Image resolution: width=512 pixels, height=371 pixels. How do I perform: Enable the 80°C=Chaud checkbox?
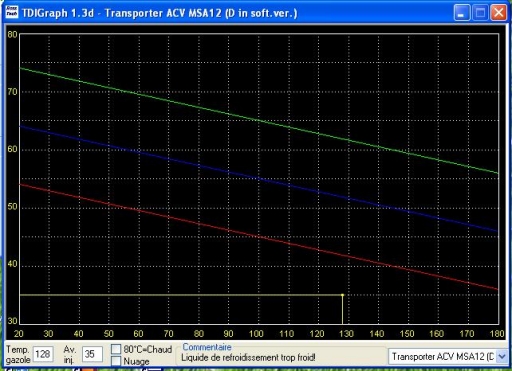click(116, 349)
